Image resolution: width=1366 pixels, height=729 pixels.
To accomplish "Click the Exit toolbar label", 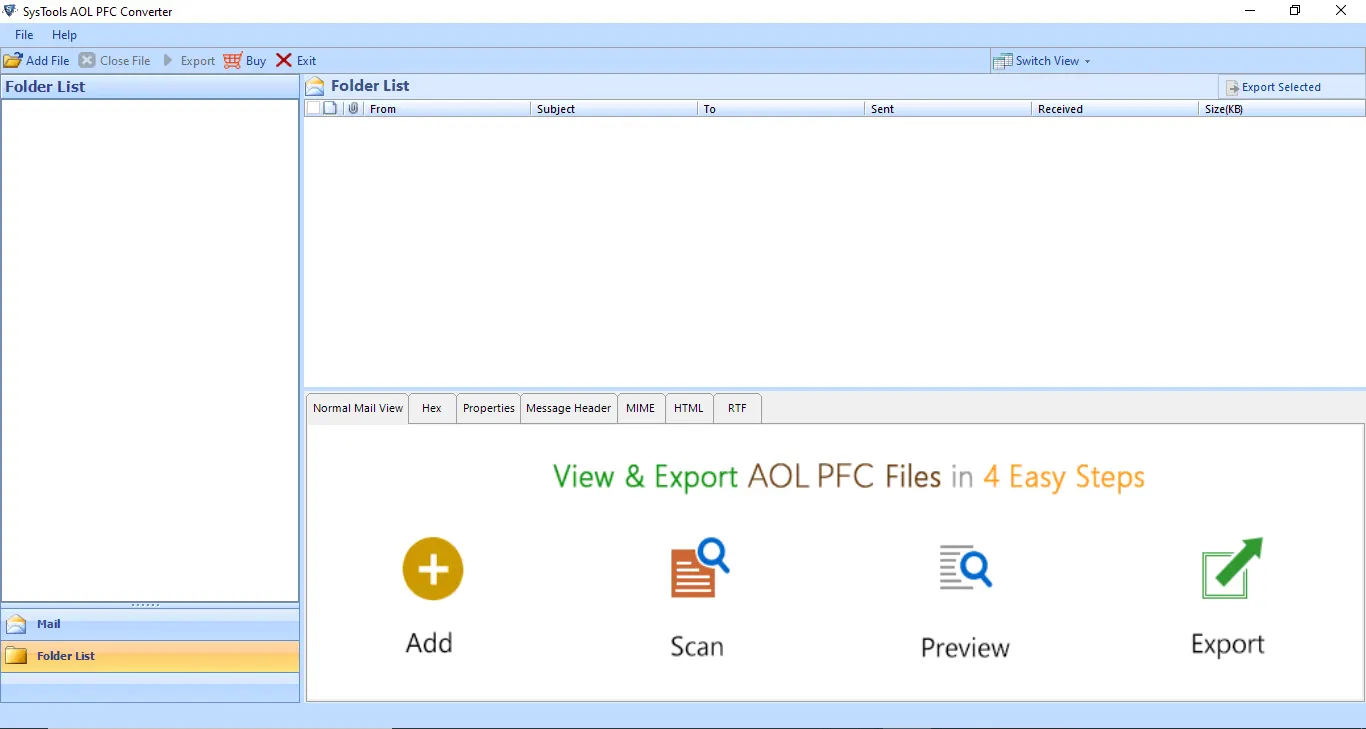I will coord(306,61).
